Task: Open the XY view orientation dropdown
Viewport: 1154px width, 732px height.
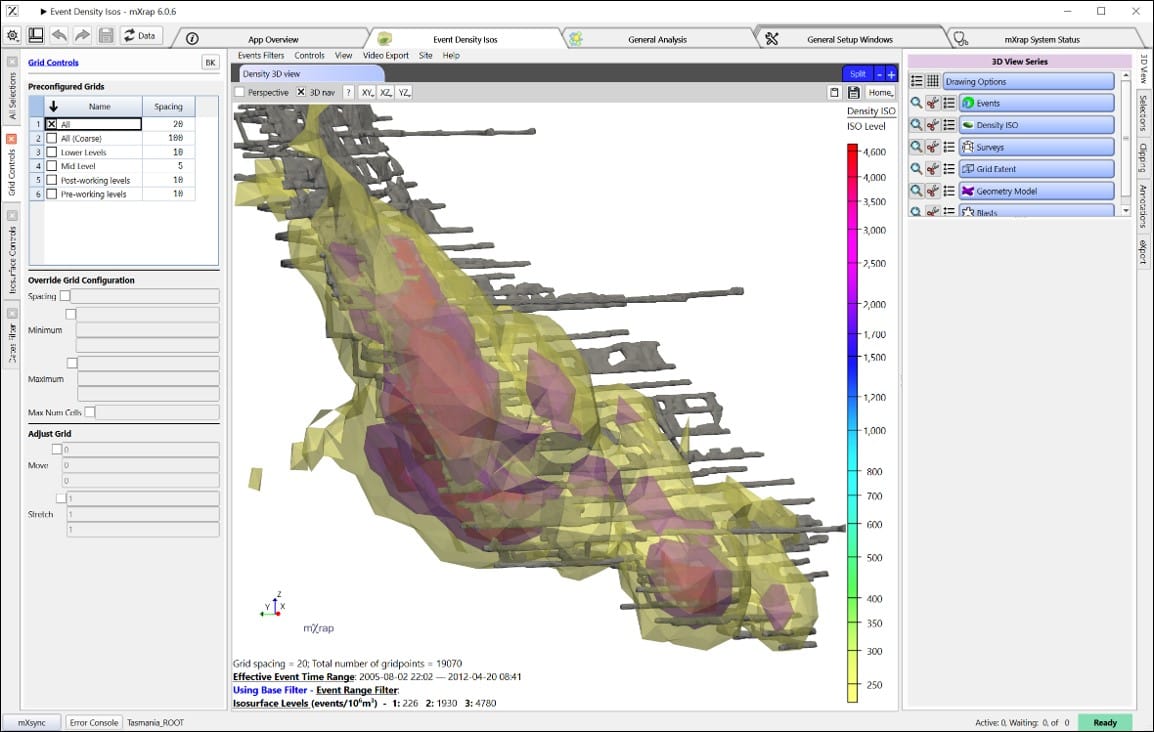Action: (x=365, y=92)
